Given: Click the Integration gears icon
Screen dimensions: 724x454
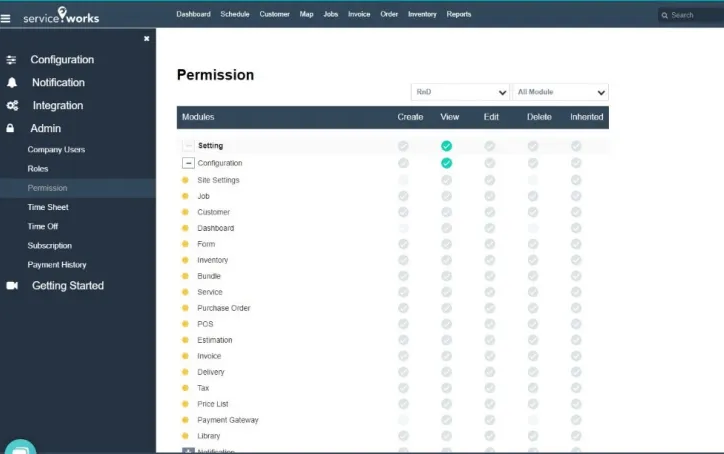Looking at the screenshot, I should tap(11, 106).
